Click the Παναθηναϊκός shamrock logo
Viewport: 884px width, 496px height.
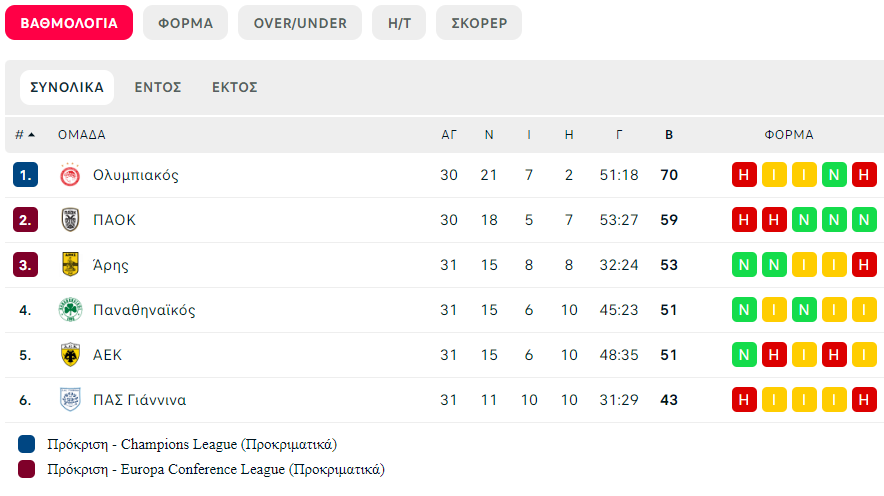click(70, 309)
